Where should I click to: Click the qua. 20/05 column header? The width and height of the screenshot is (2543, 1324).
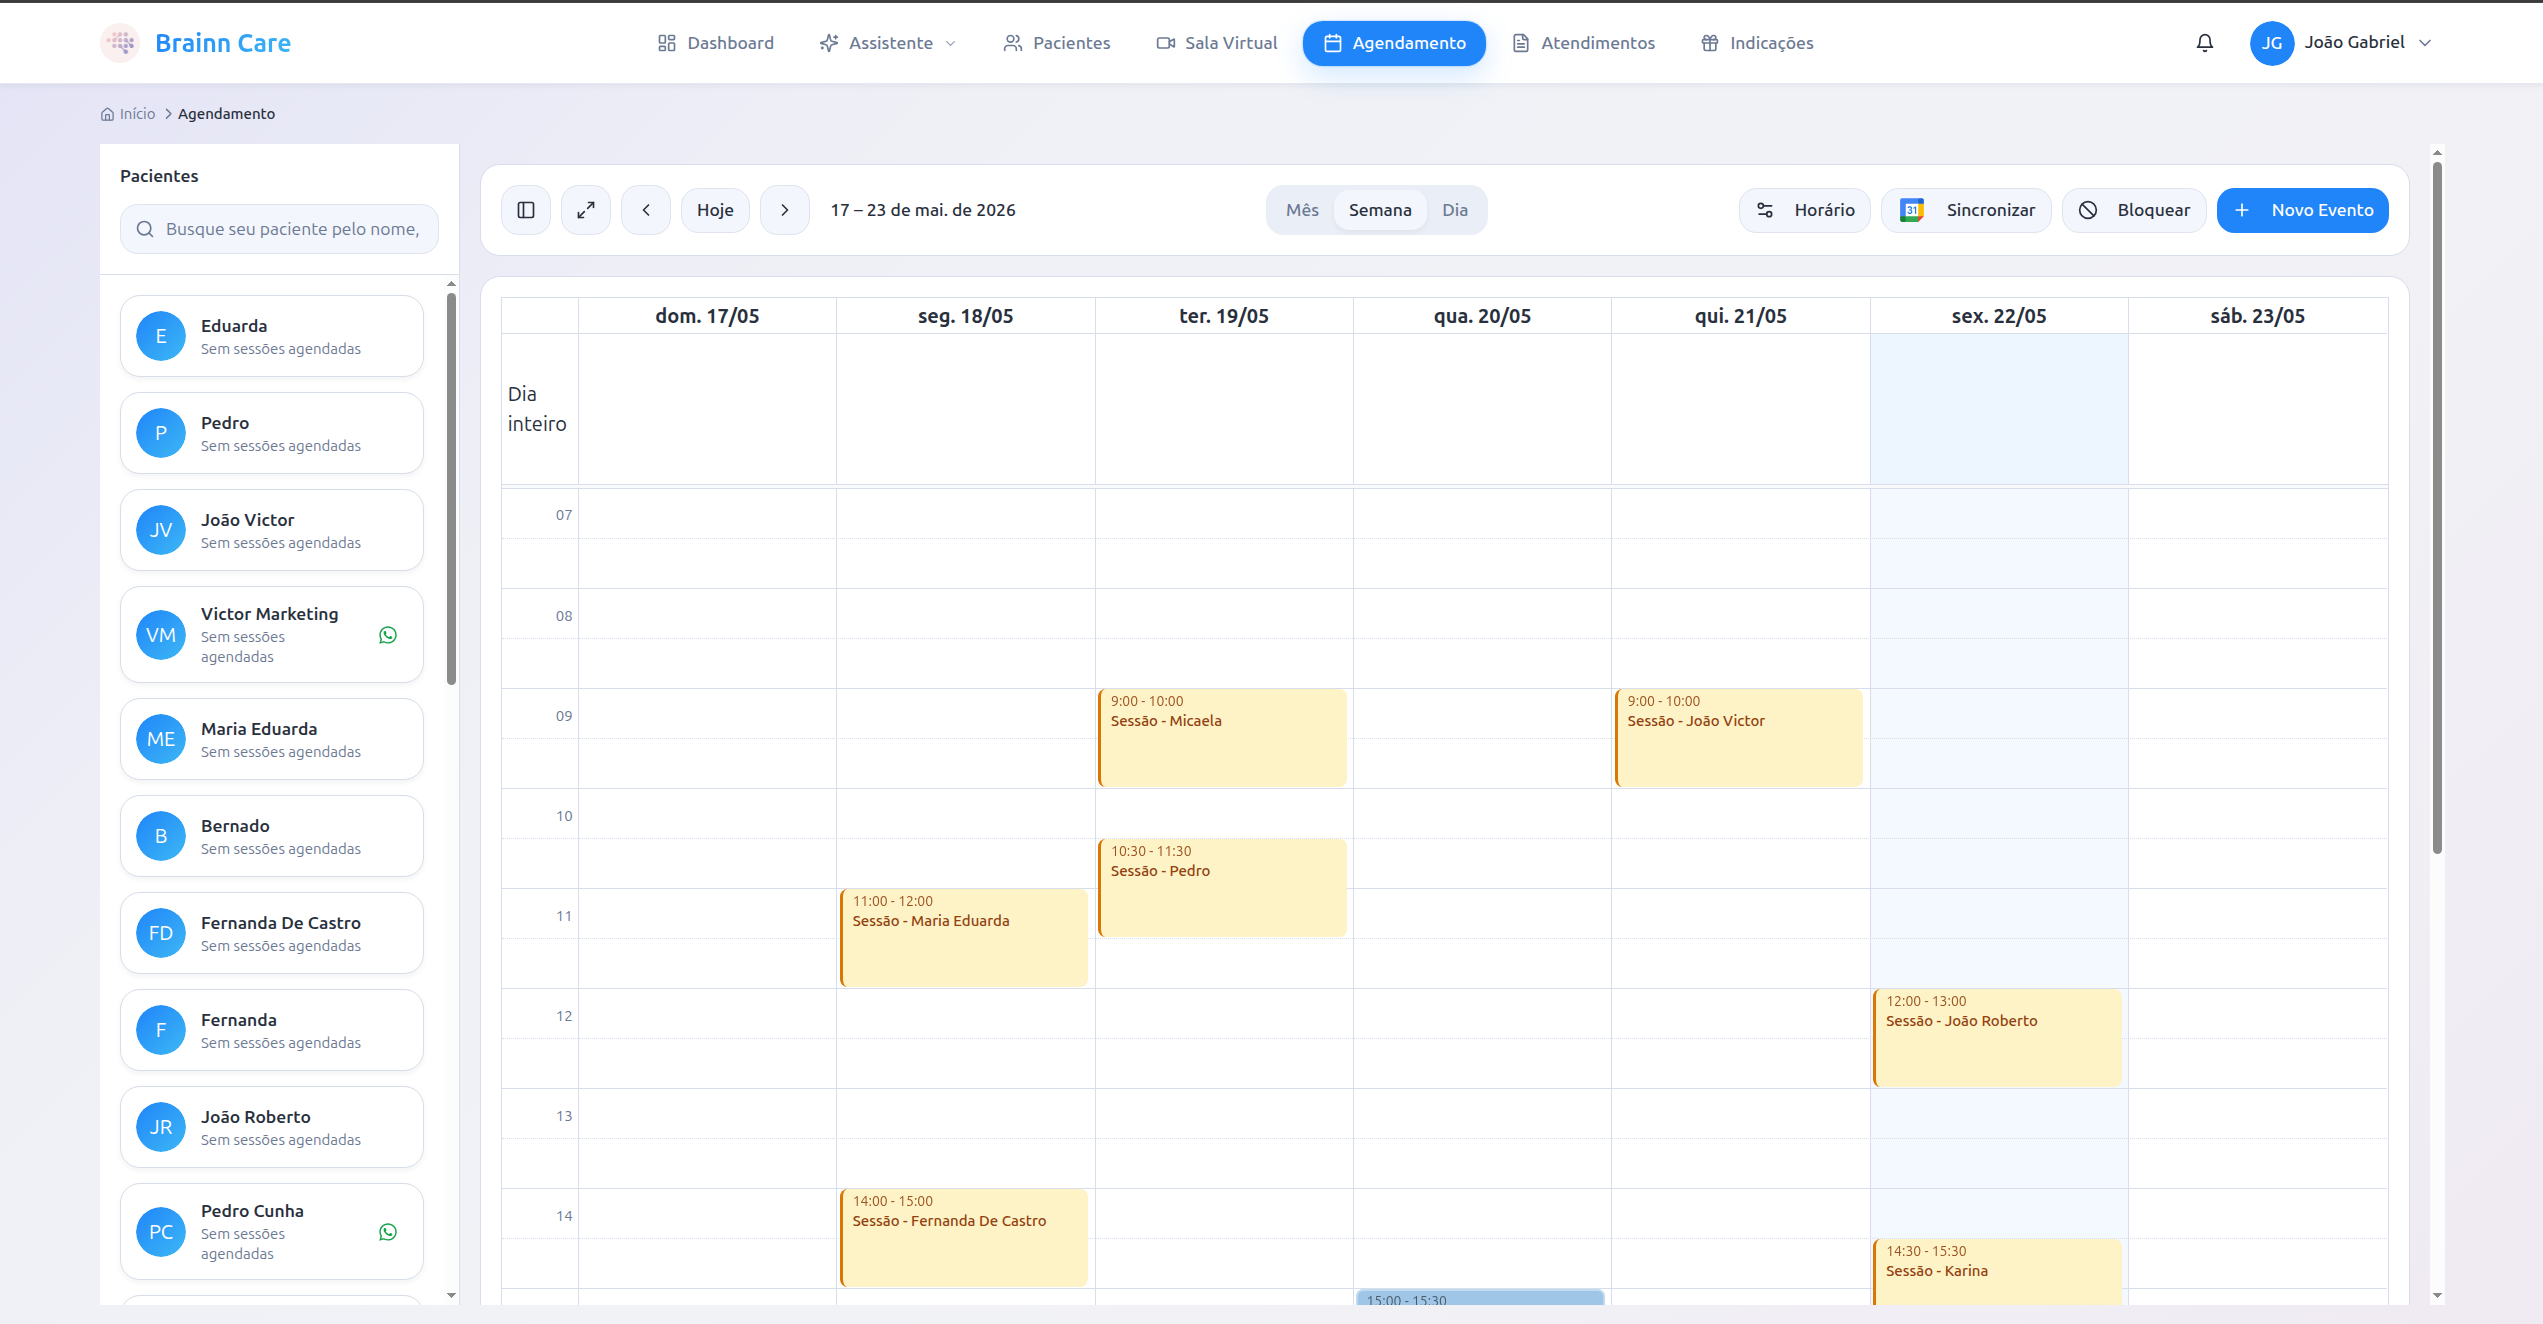pos(1482,316)
